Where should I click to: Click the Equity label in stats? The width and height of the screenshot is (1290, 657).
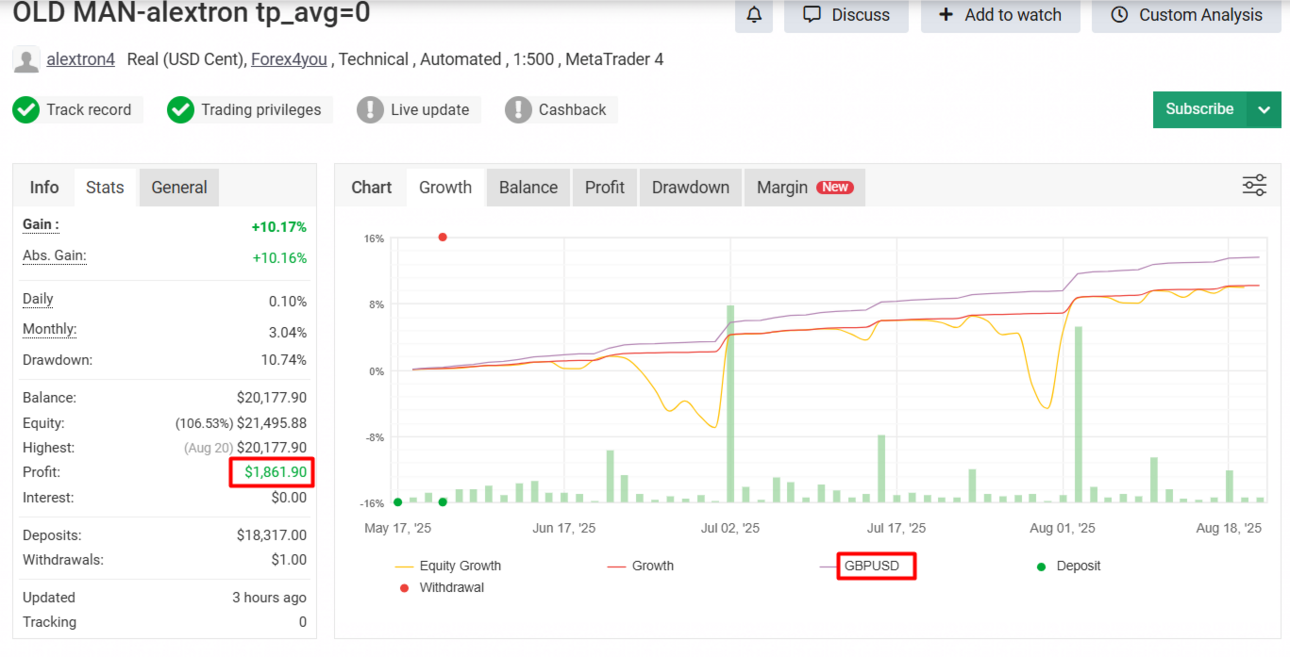(43, 423)
